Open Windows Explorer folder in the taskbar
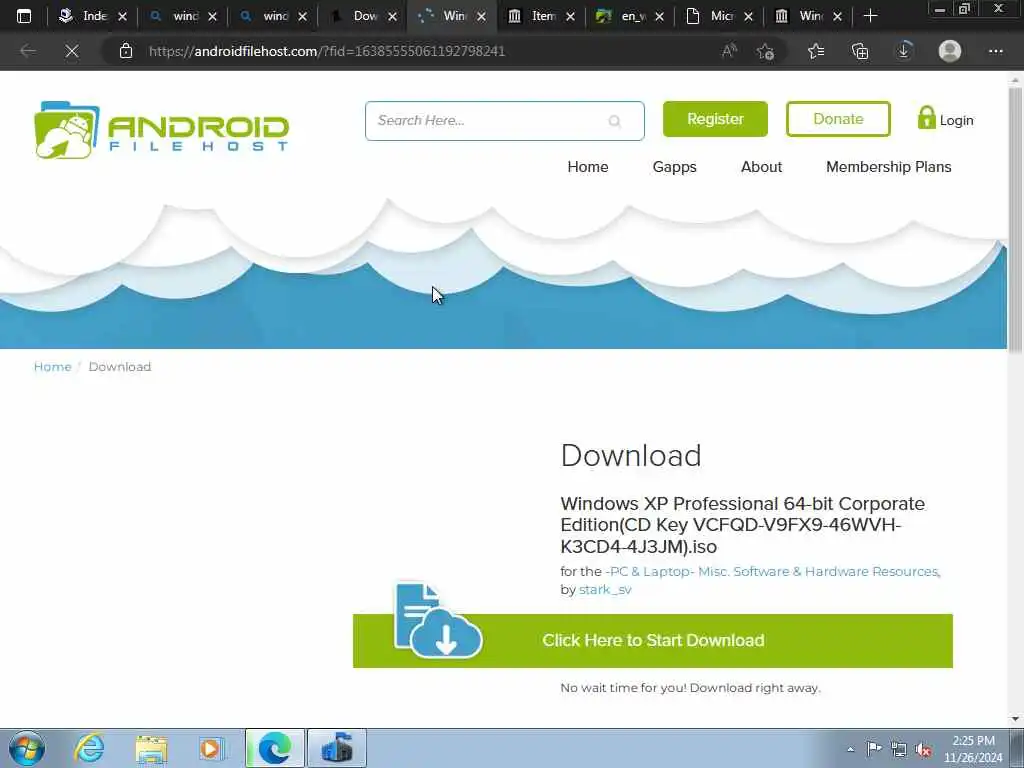This screenshot has width=1024, height=768. pyautogui.click(x=152, y=748)
